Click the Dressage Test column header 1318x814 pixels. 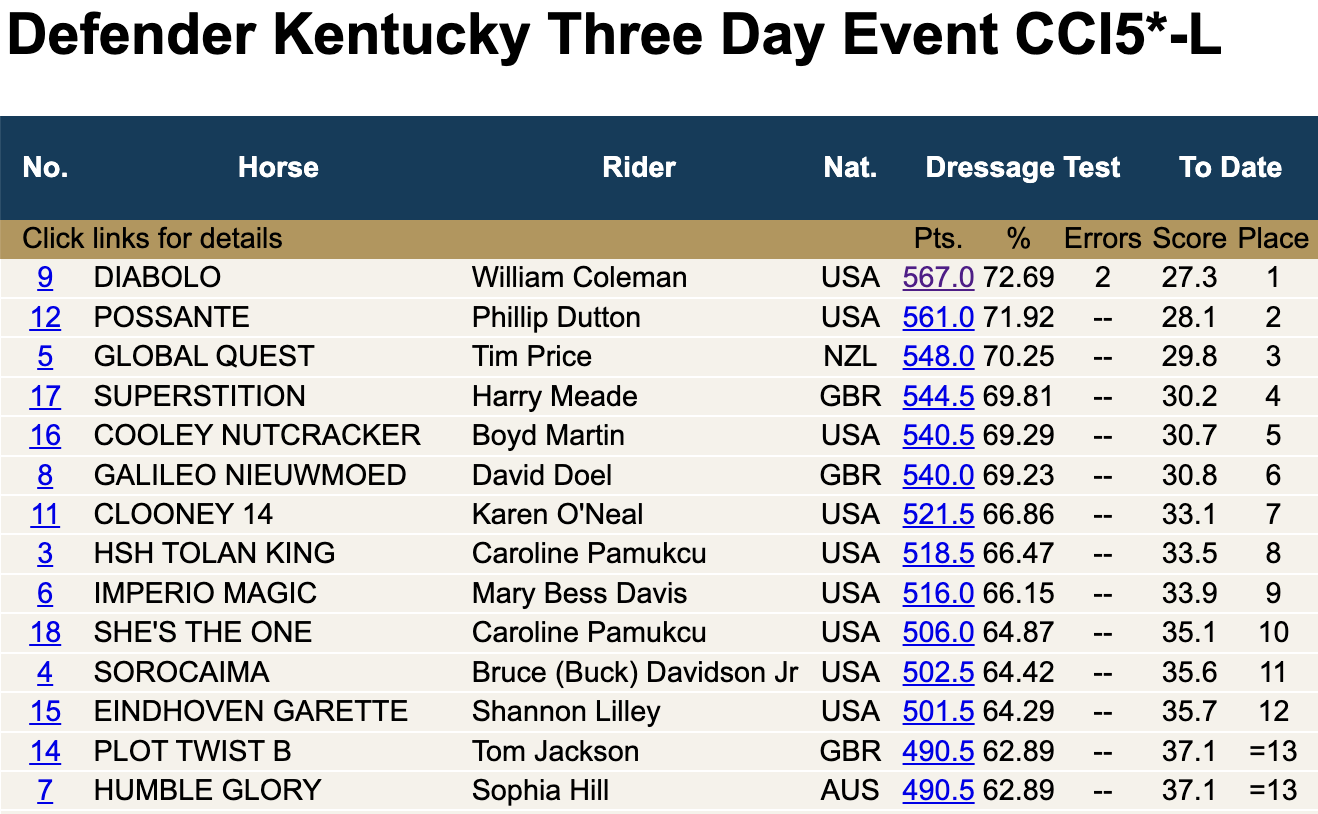(x=1023, y=167)
